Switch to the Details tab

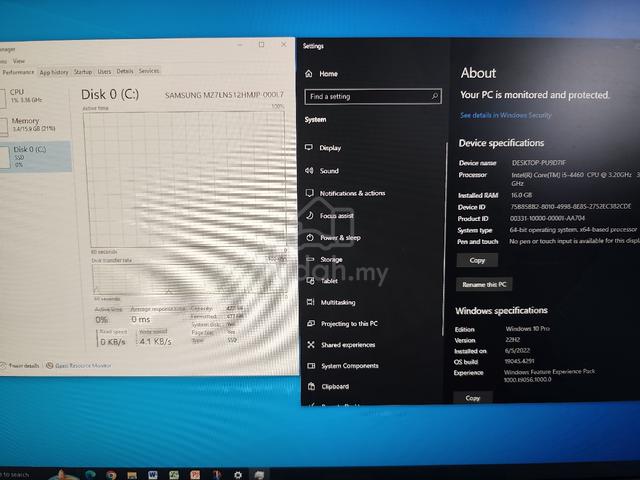coord(125,71)
